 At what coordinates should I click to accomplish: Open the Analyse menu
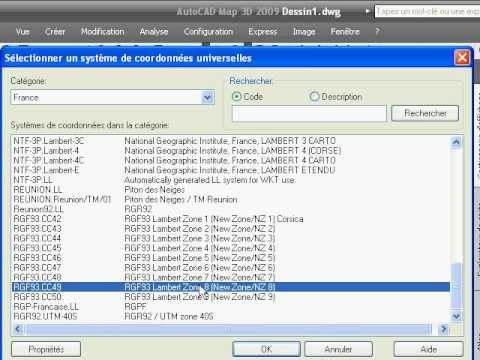[154, 32]
